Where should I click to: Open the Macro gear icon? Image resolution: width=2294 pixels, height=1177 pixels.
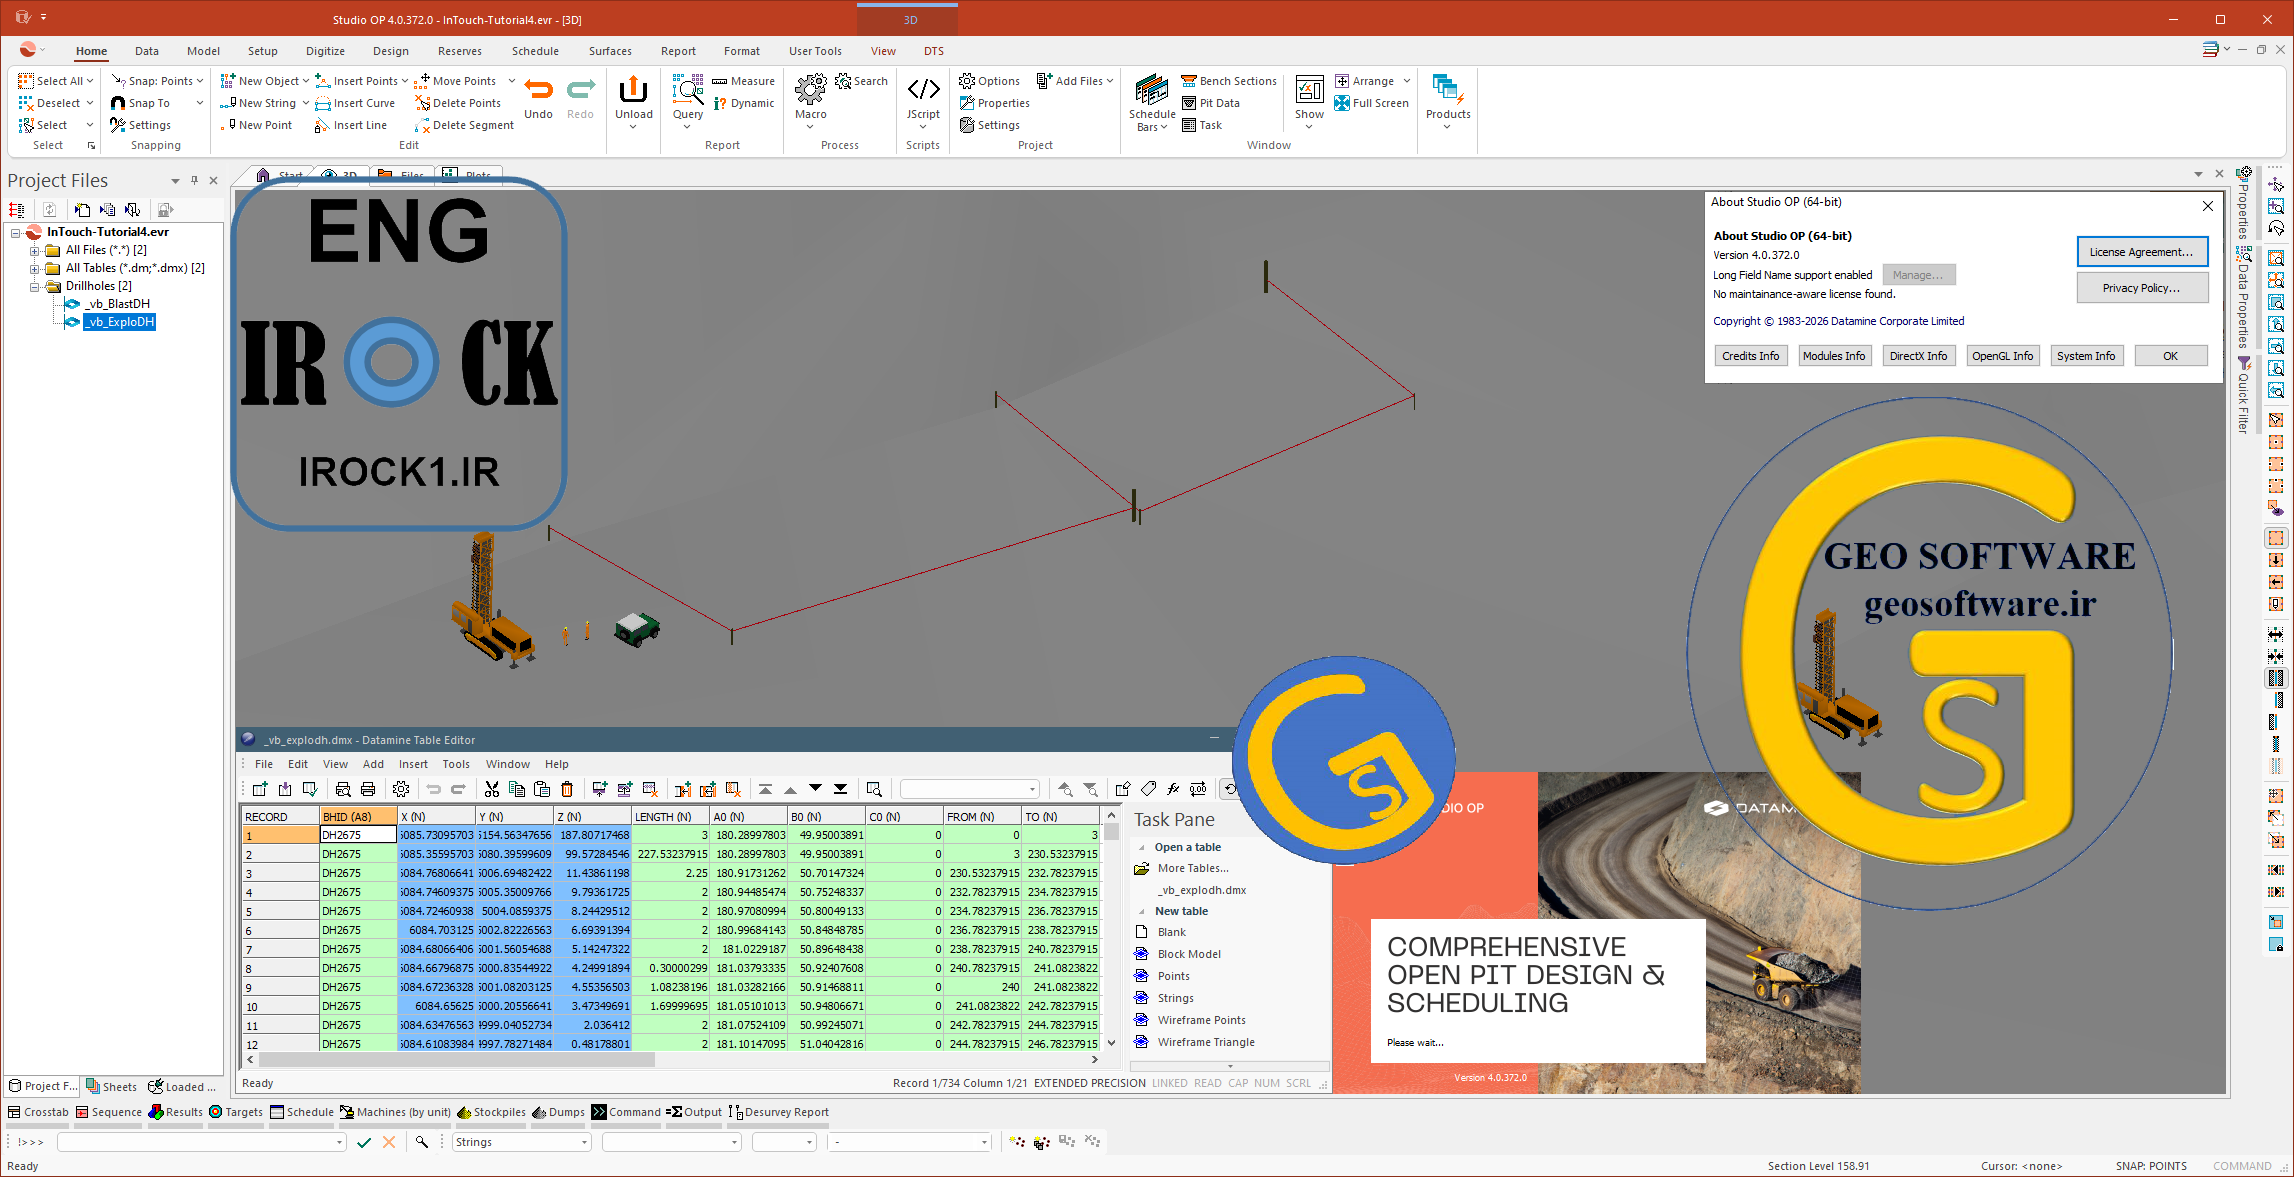(x=810, y=90)
